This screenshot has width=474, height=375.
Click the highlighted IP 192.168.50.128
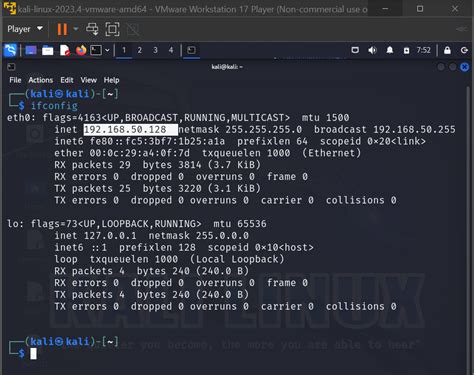click(x=125, y=129)
